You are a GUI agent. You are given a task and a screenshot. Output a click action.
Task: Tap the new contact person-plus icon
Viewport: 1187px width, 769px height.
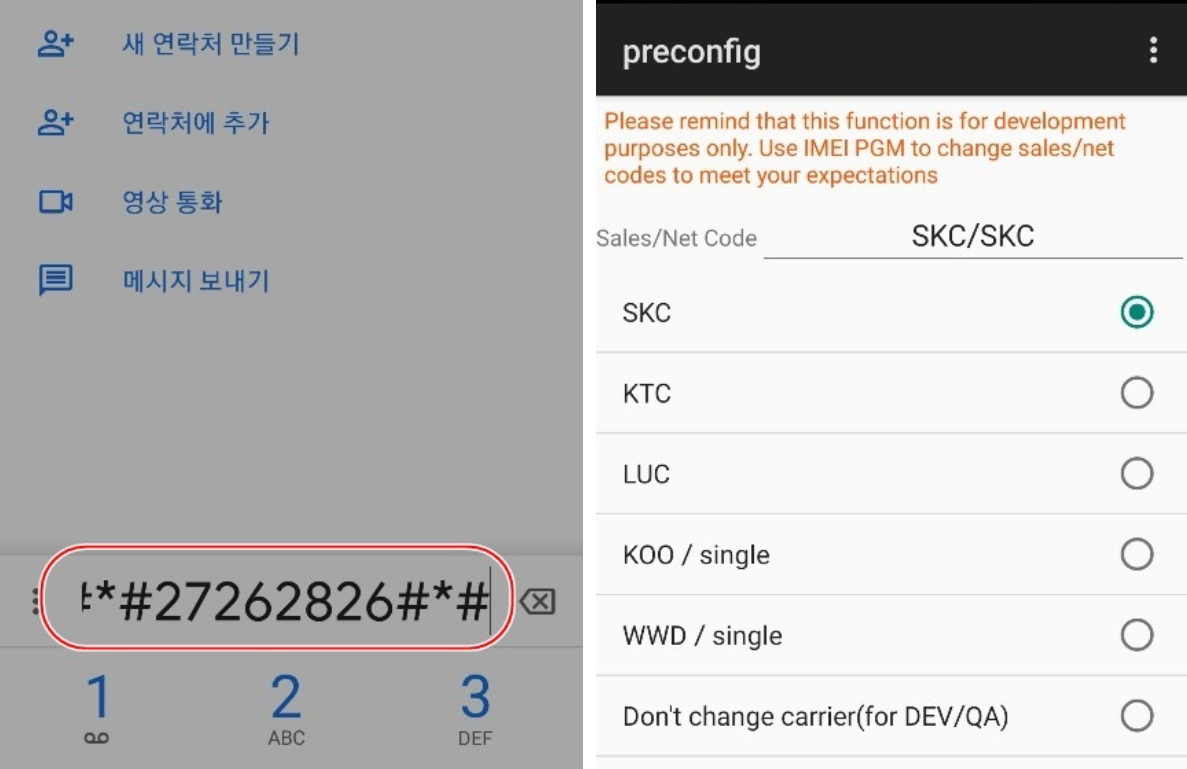coord(55,44)
